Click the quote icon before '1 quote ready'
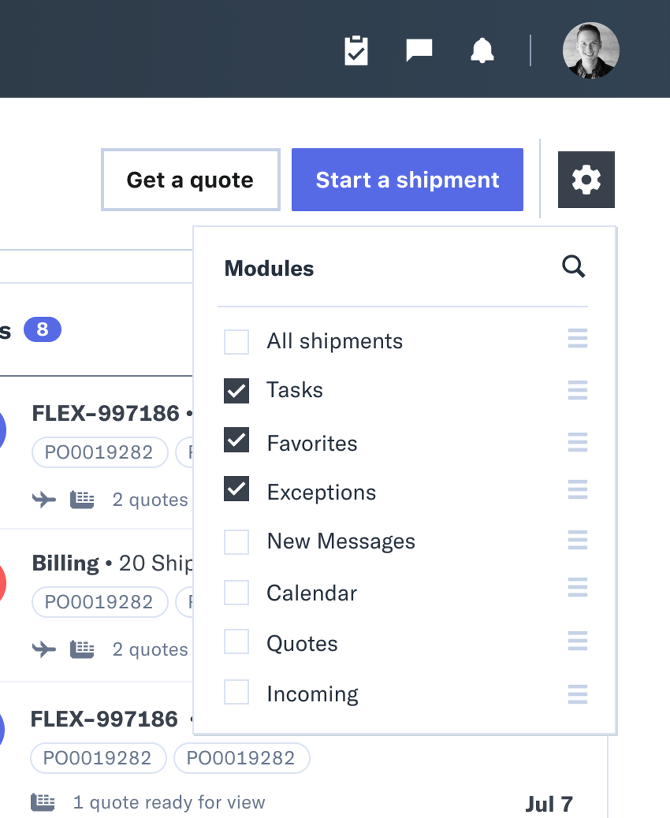The image size is (670, 818). [41, 802]
